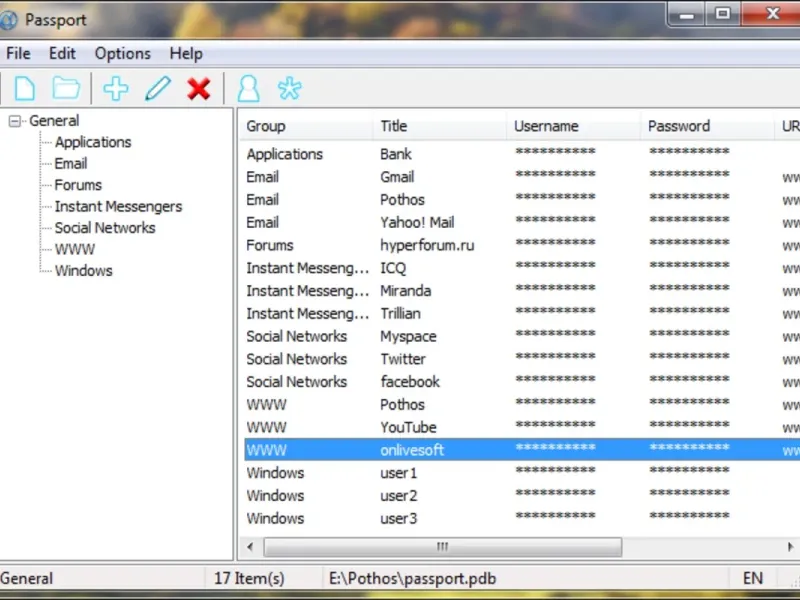Sort by the Group column header

(x=308, y=126)
